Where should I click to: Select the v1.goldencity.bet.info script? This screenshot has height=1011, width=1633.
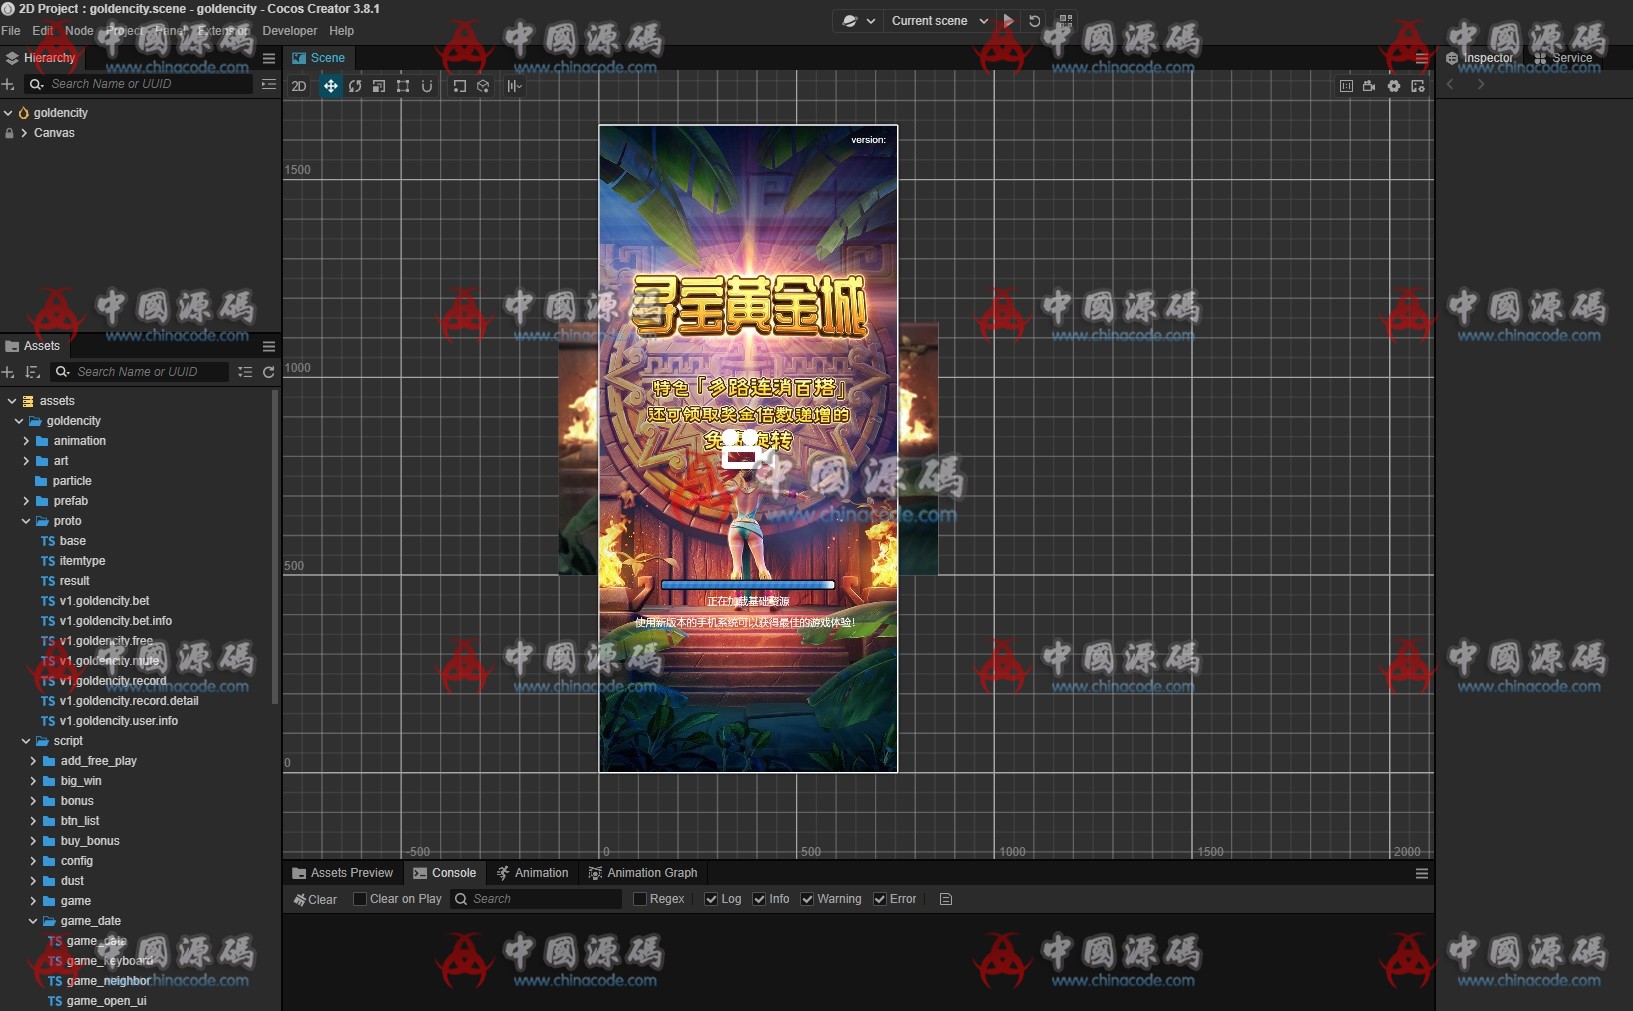coord(115,621)
